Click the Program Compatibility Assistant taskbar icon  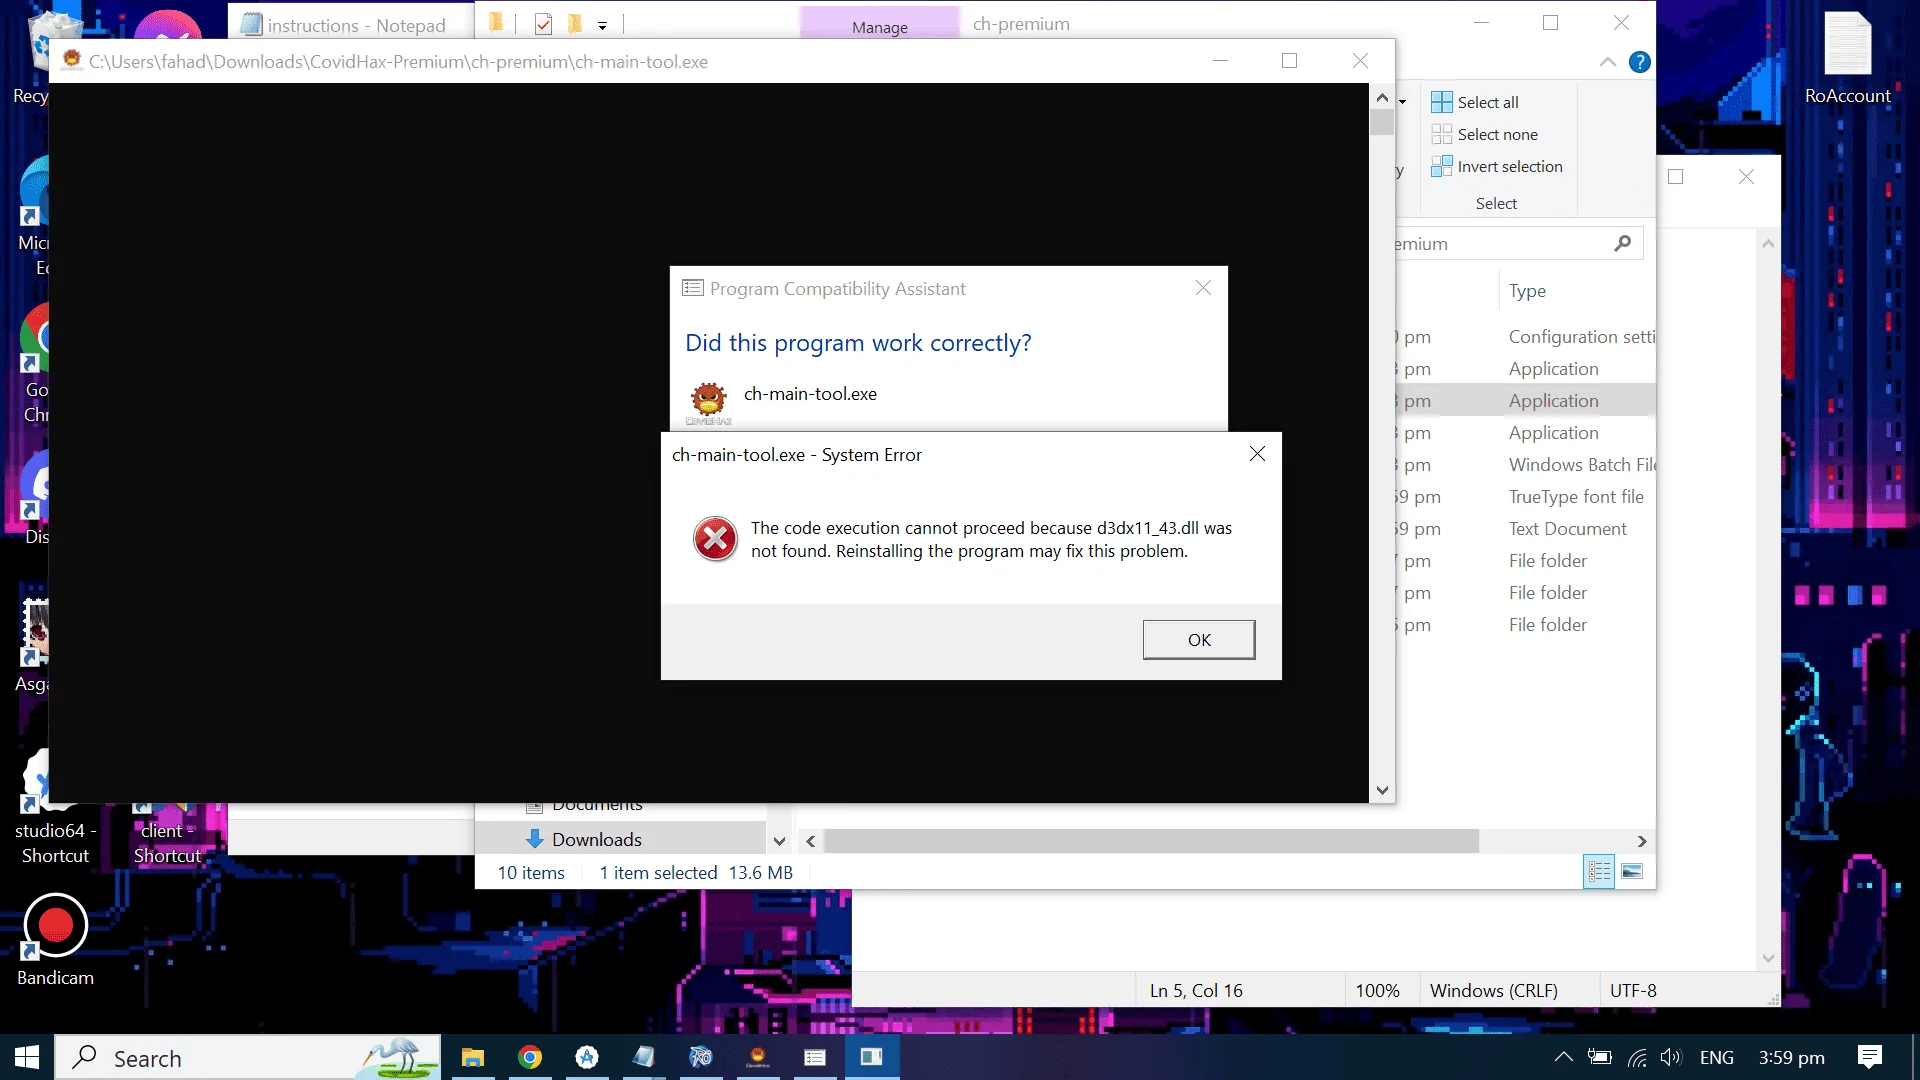coord(815,1057)
